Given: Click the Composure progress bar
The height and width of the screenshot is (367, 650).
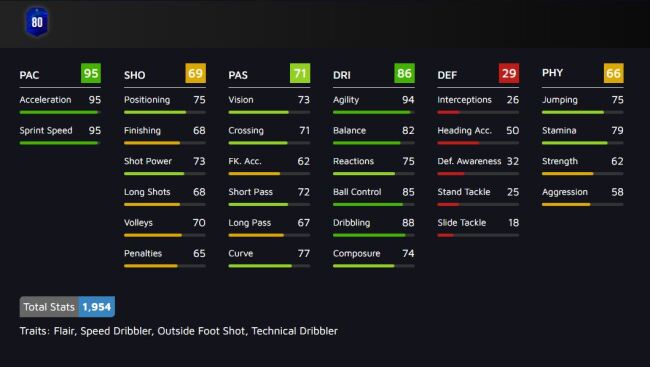Looking at the screenshot, I should (374, 266).
